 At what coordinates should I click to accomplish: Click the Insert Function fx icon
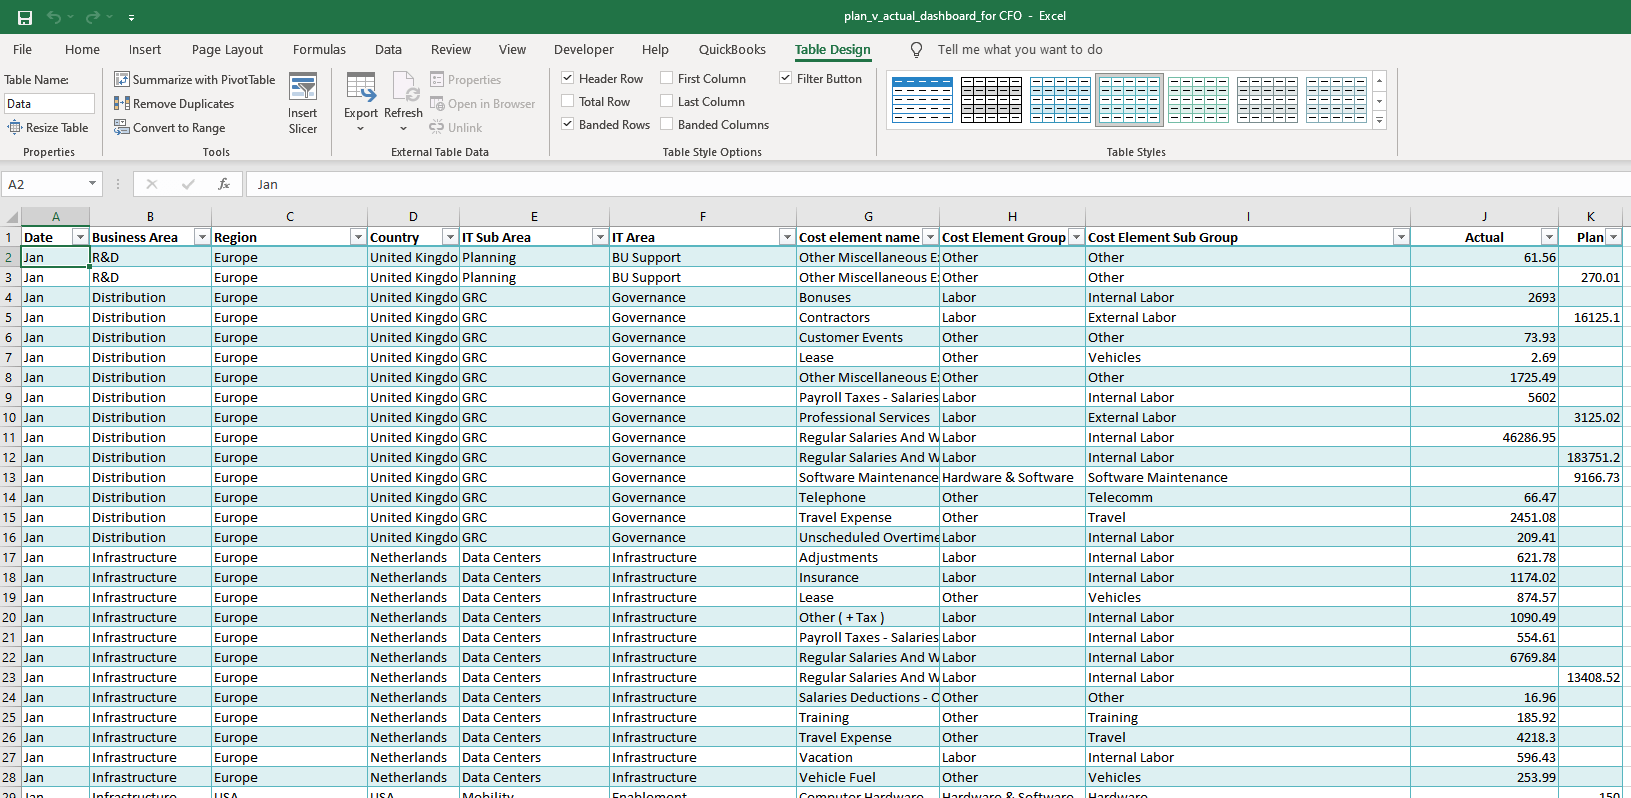coord(224,184)
